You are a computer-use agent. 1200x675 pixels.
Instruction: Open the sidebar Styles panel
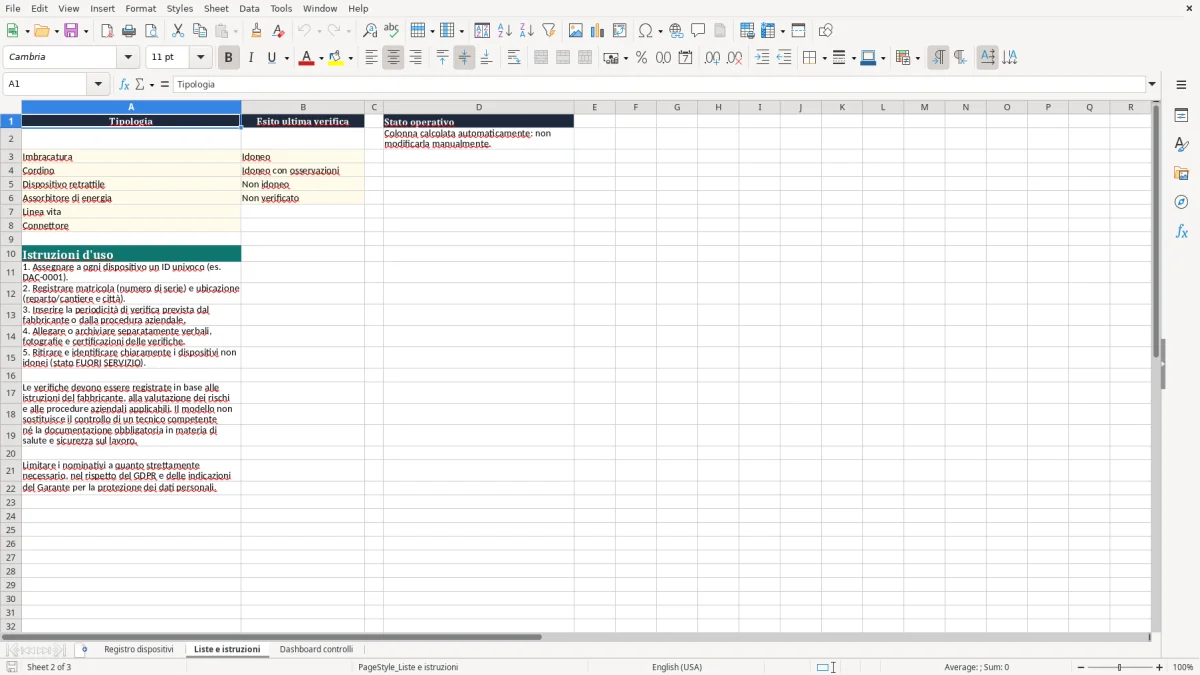pyautogui.click(x=1181, y=145)
